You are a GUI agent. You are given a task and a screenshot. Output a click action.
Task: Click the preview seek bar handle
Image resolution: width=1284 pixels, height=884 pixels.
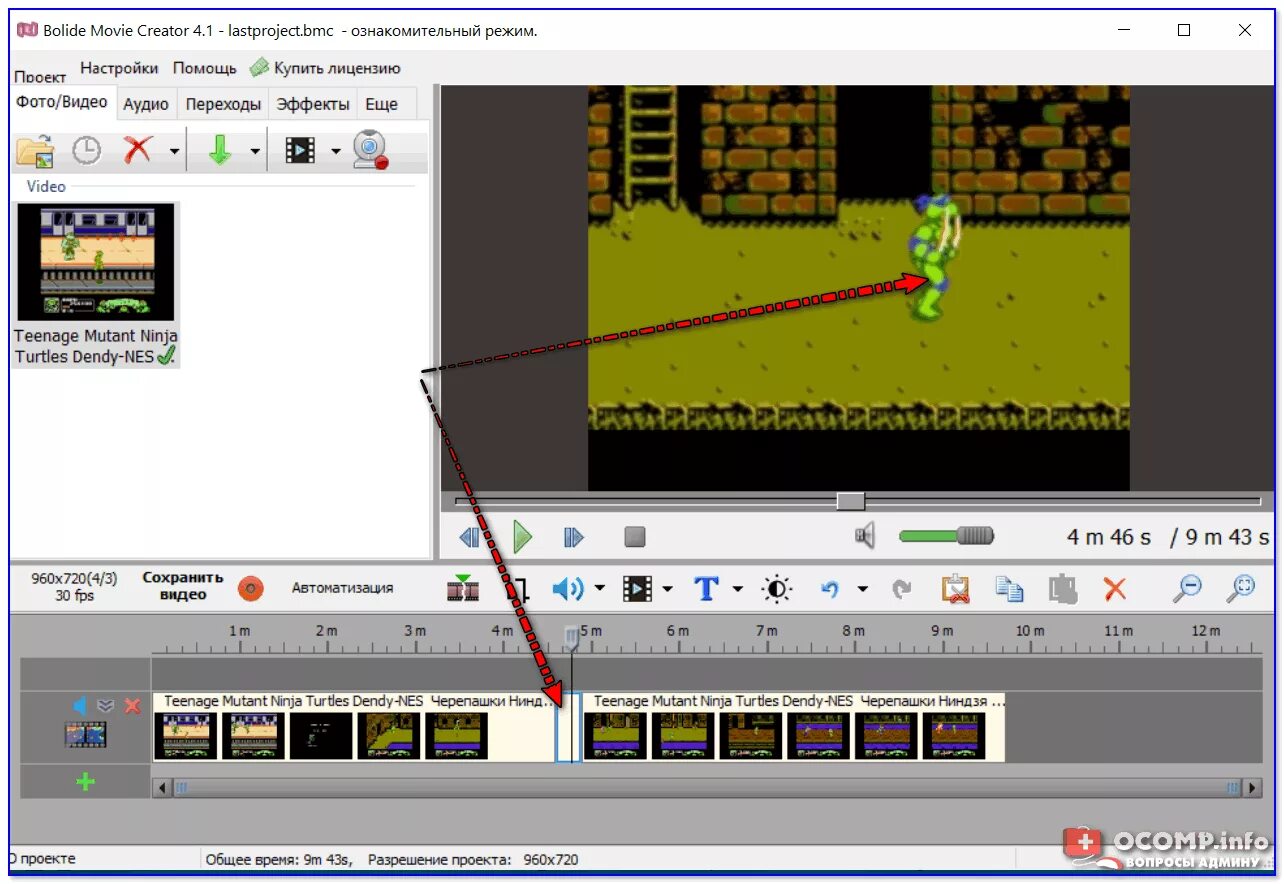[851, 501]
